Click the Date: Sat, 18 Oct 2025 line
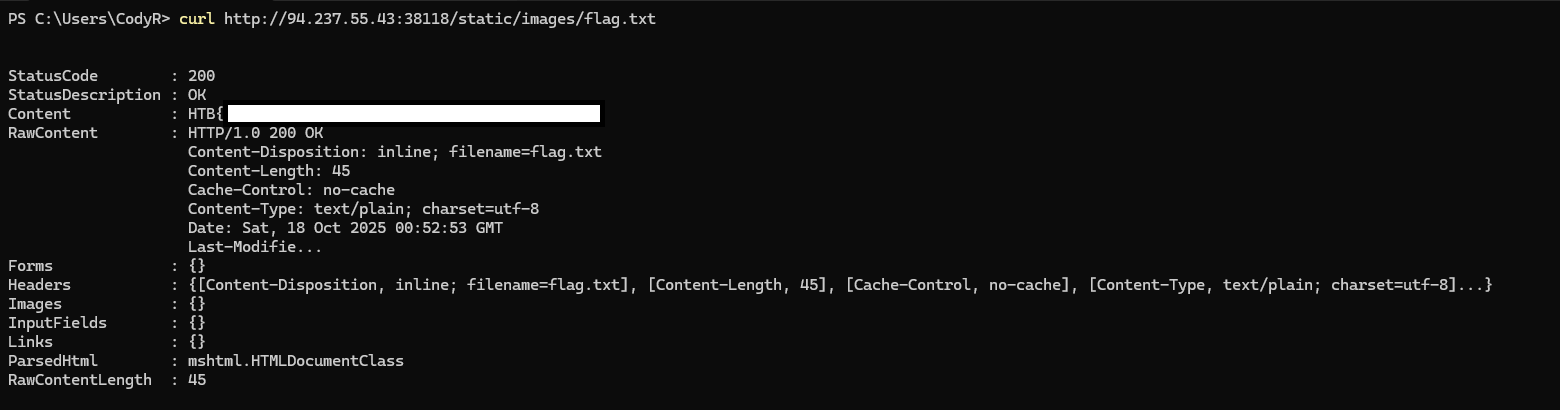 345,228
